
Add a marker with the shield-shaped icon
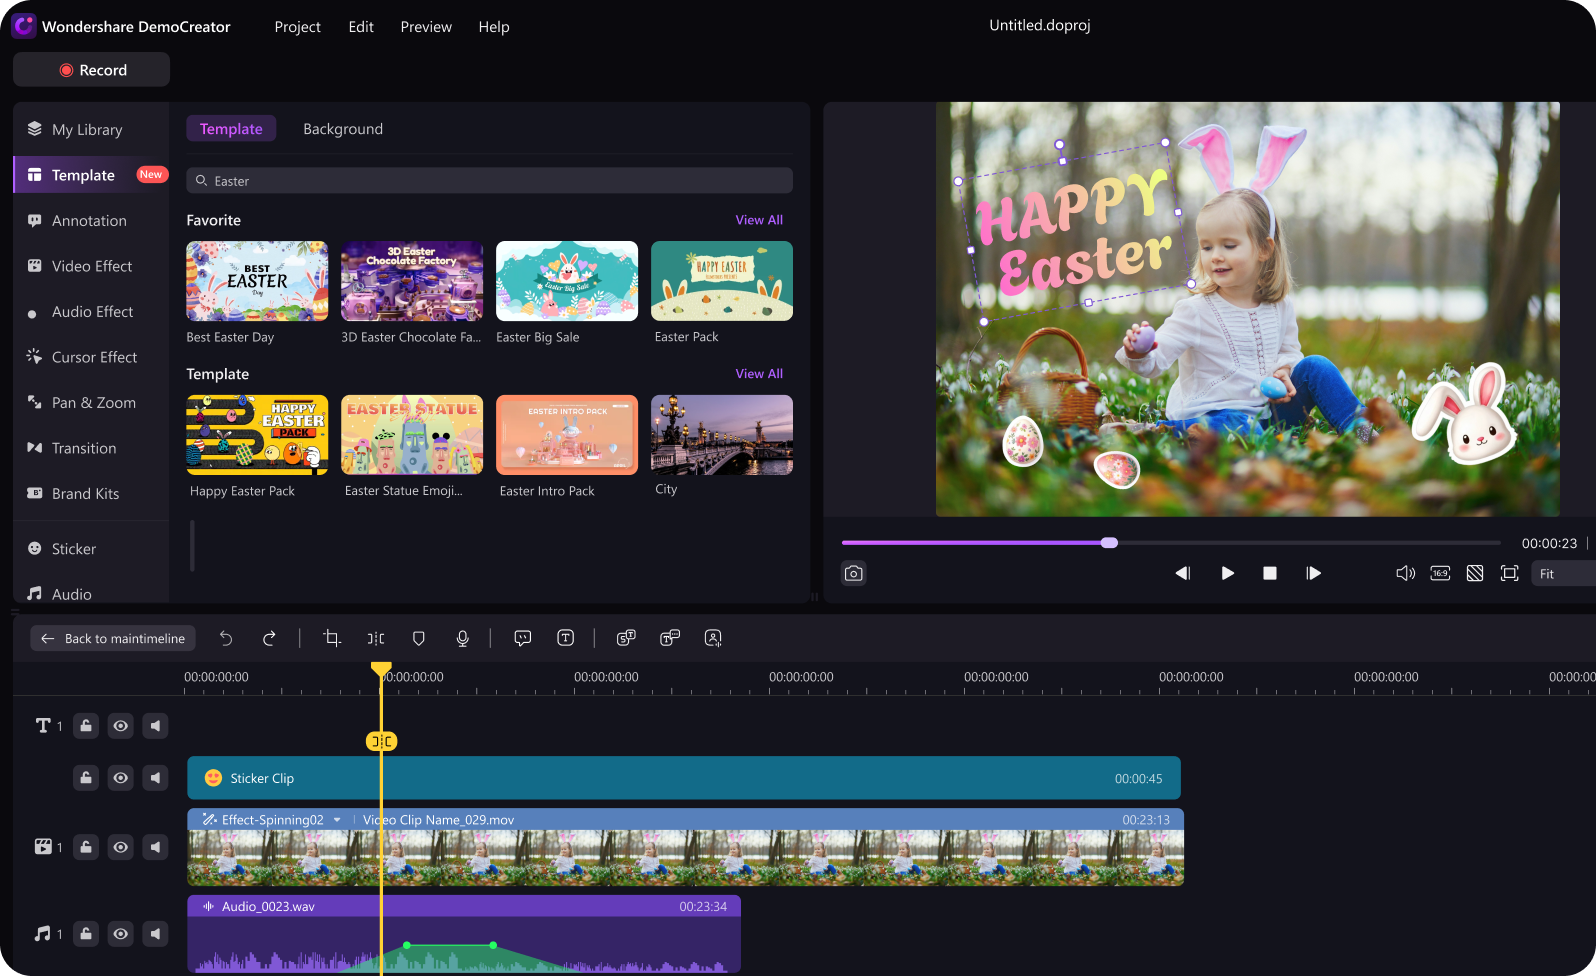click(x=419, y=638)
